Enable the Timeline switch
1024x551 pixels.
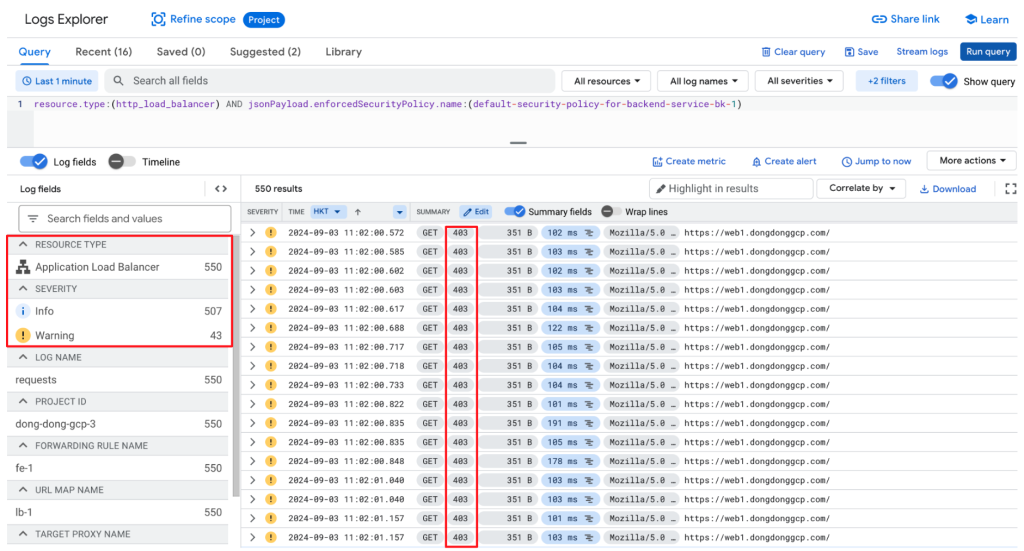click(121, 161)
